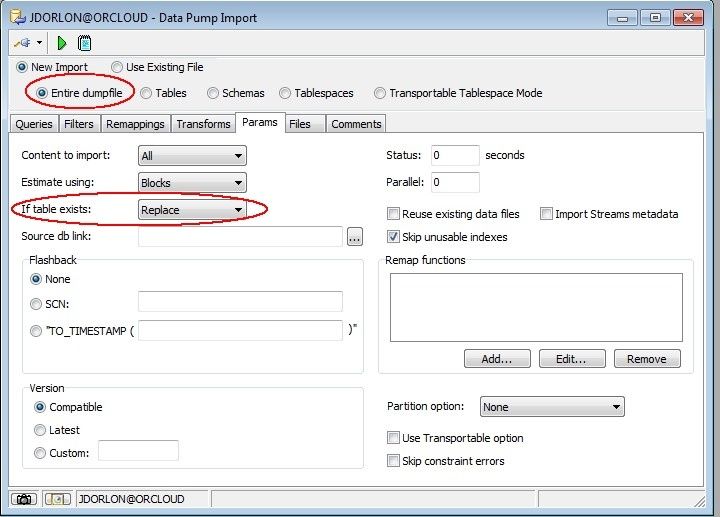The height and width of the screenshot is (517, 720).
Task: Click the script notepad toolbar icon
Action: 84,43
